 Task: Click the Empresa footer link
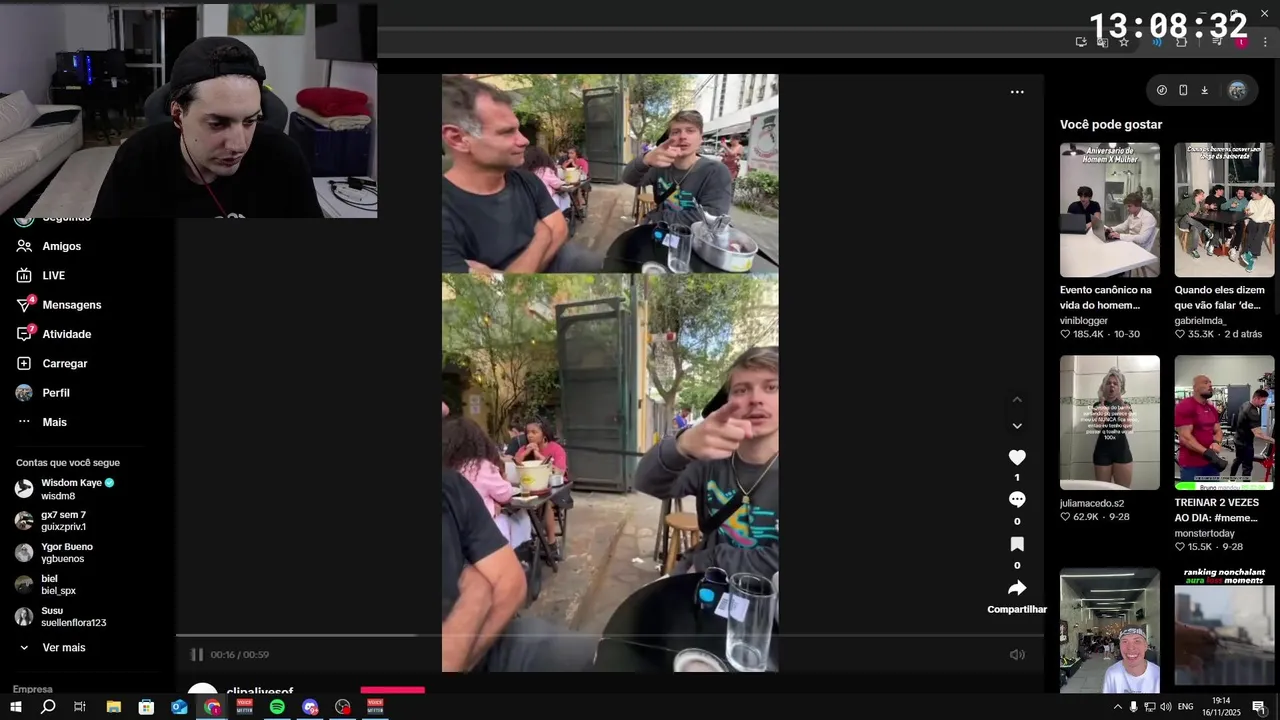point(33,689)
